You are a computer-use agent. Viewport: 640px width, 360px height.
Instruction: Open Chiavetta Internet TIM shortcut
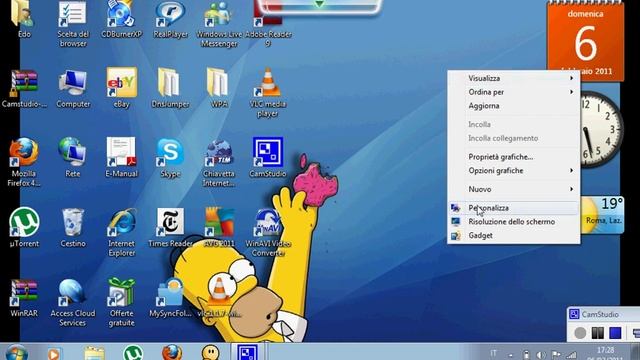[219, 162]
